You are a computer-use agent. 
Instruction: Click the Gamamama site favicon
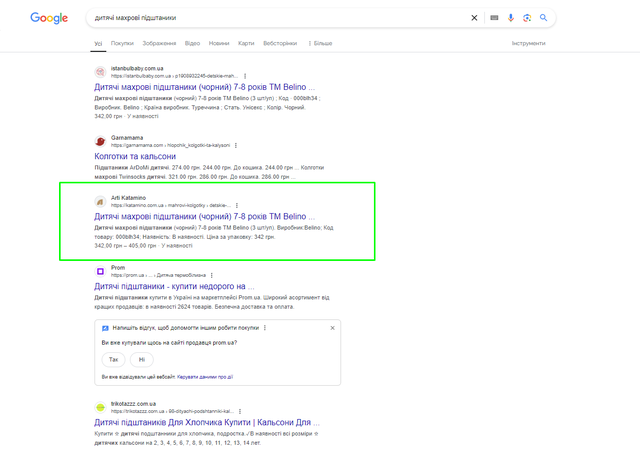tap(100, 141)
